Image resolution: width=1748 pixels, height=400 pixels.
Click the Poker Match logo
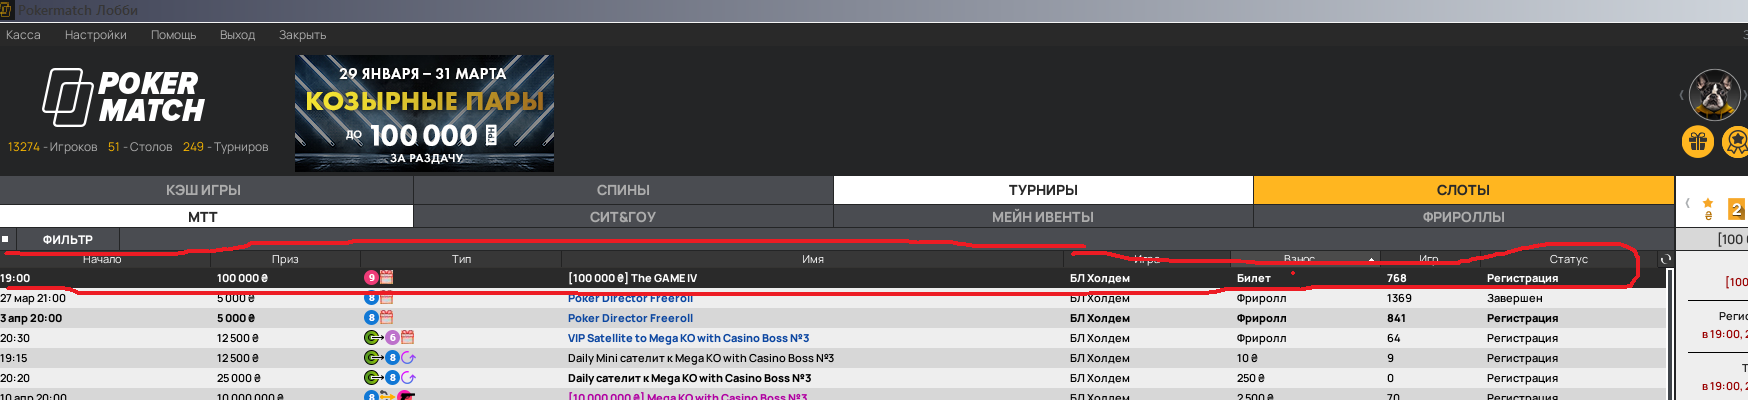pyautogui.click(x=123, y=97)
